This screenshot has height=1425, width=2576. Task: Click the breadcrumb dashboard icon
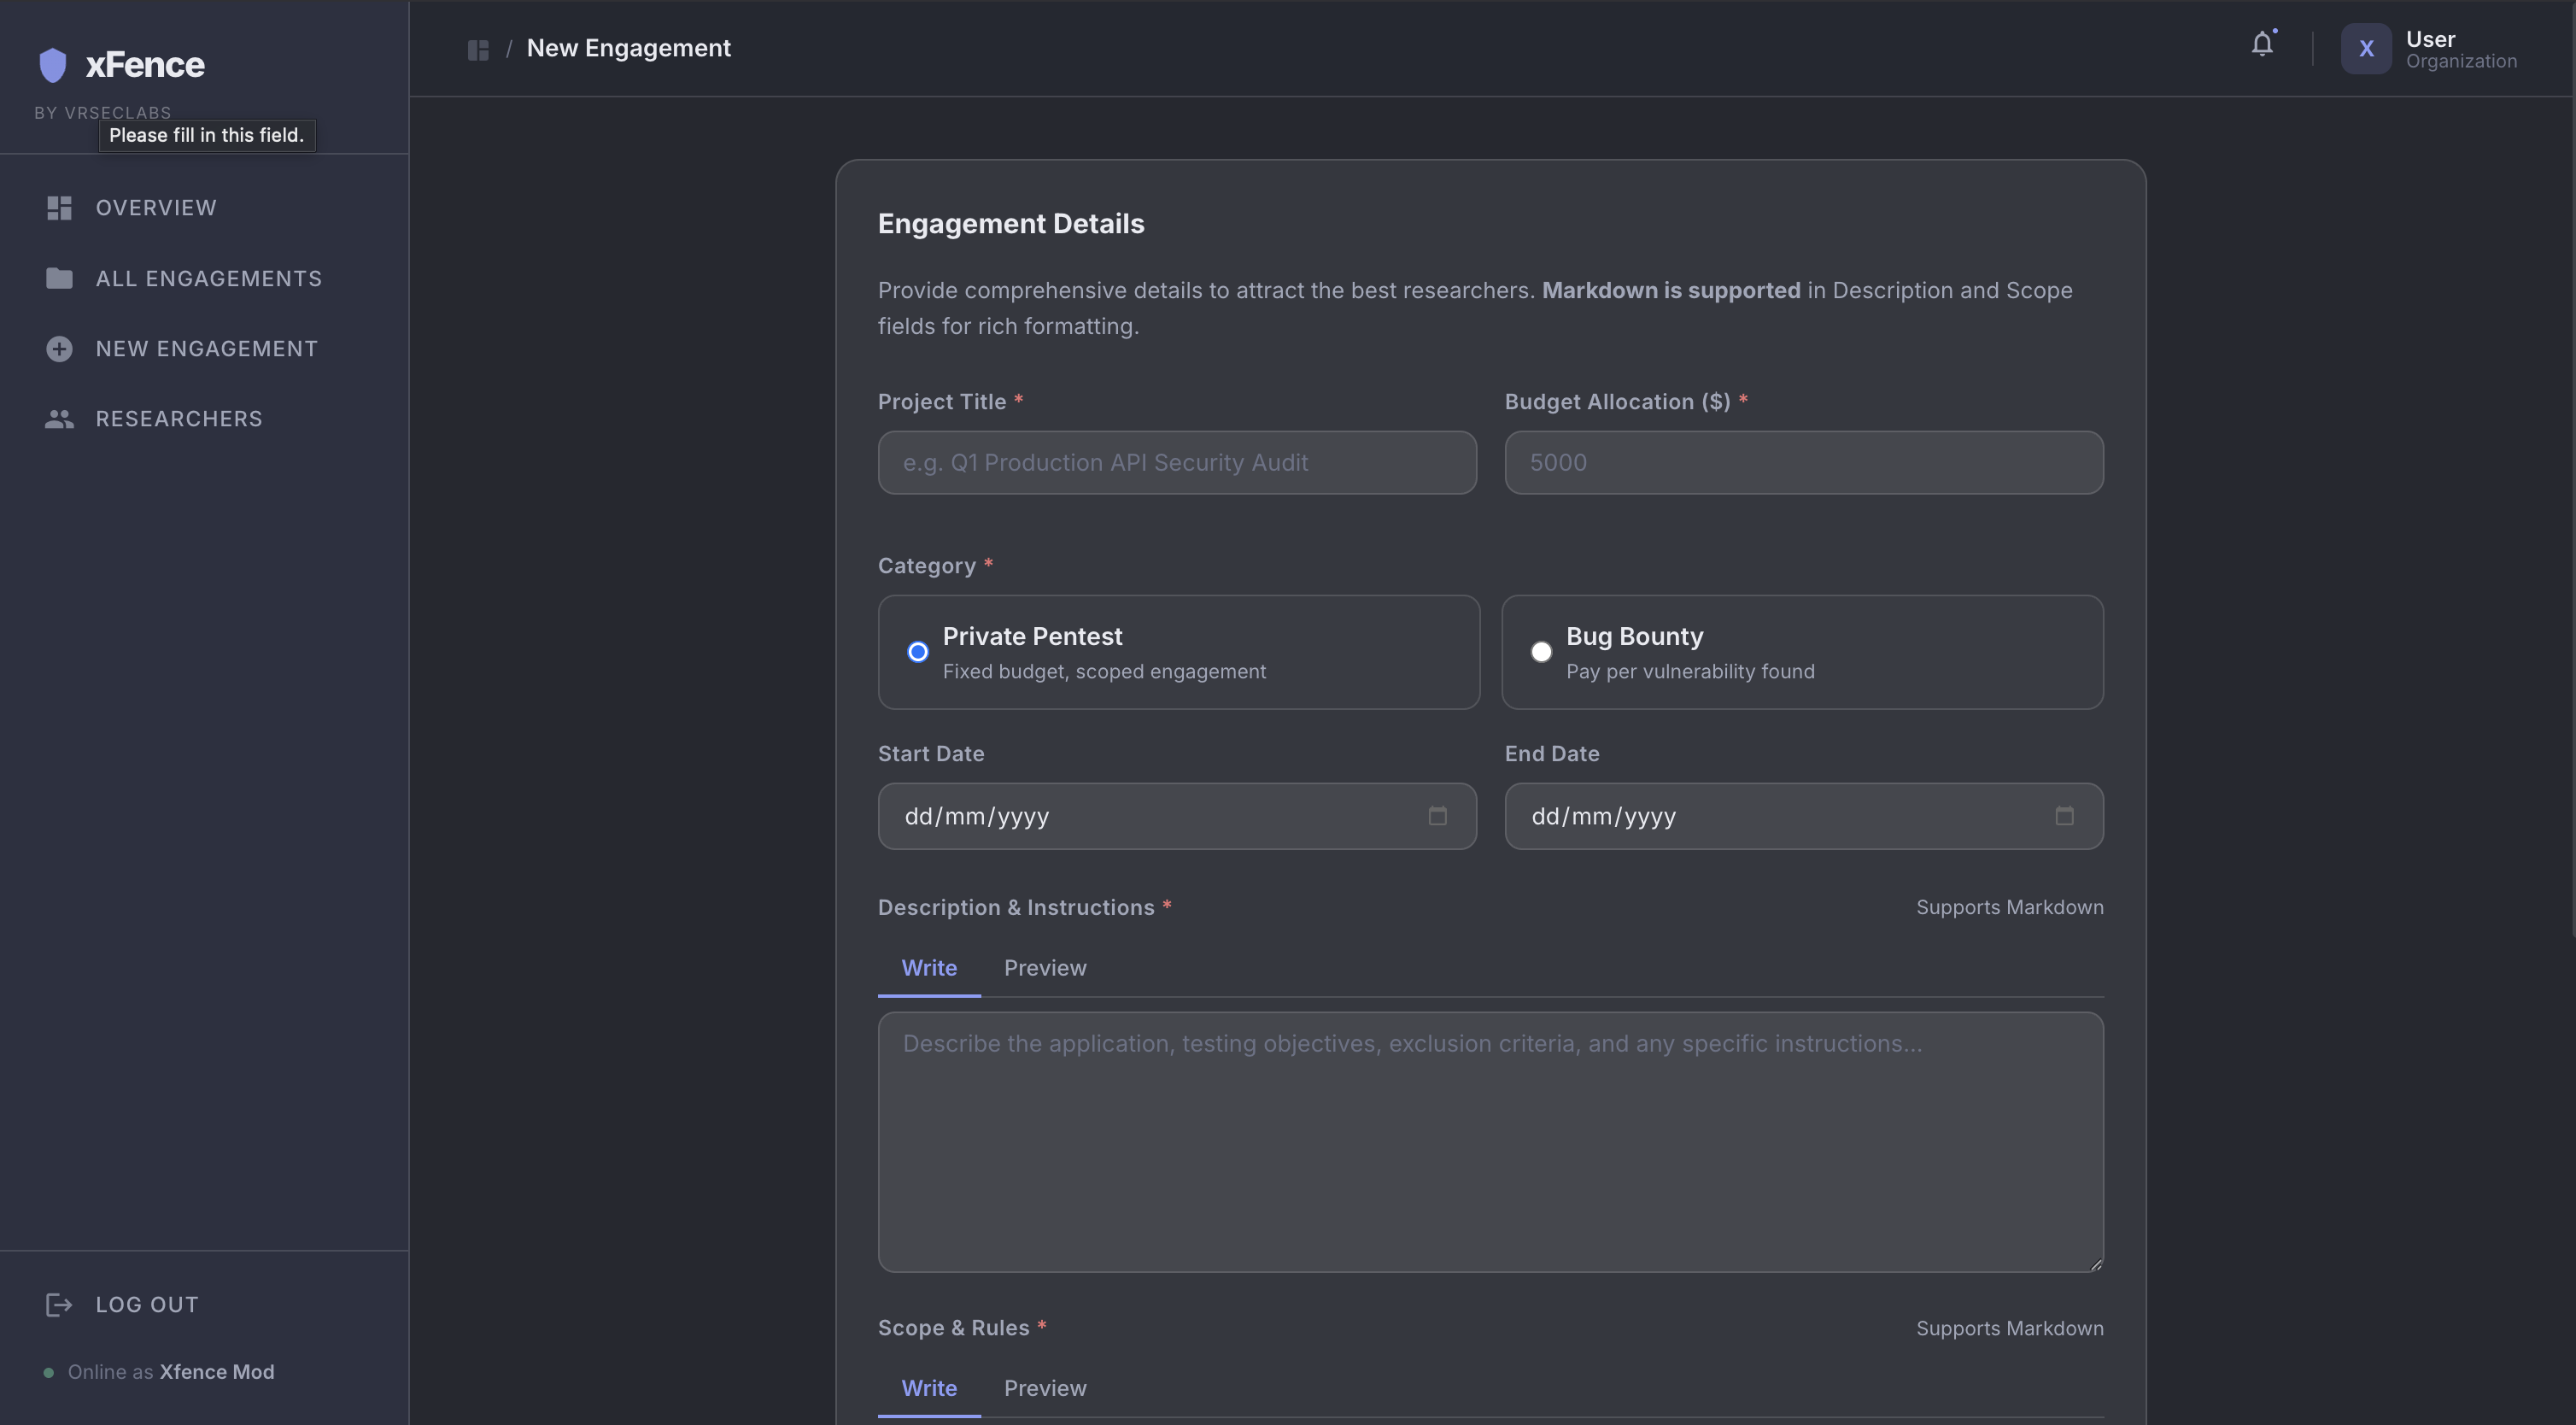pyautogui.click(x=478, y=49)
